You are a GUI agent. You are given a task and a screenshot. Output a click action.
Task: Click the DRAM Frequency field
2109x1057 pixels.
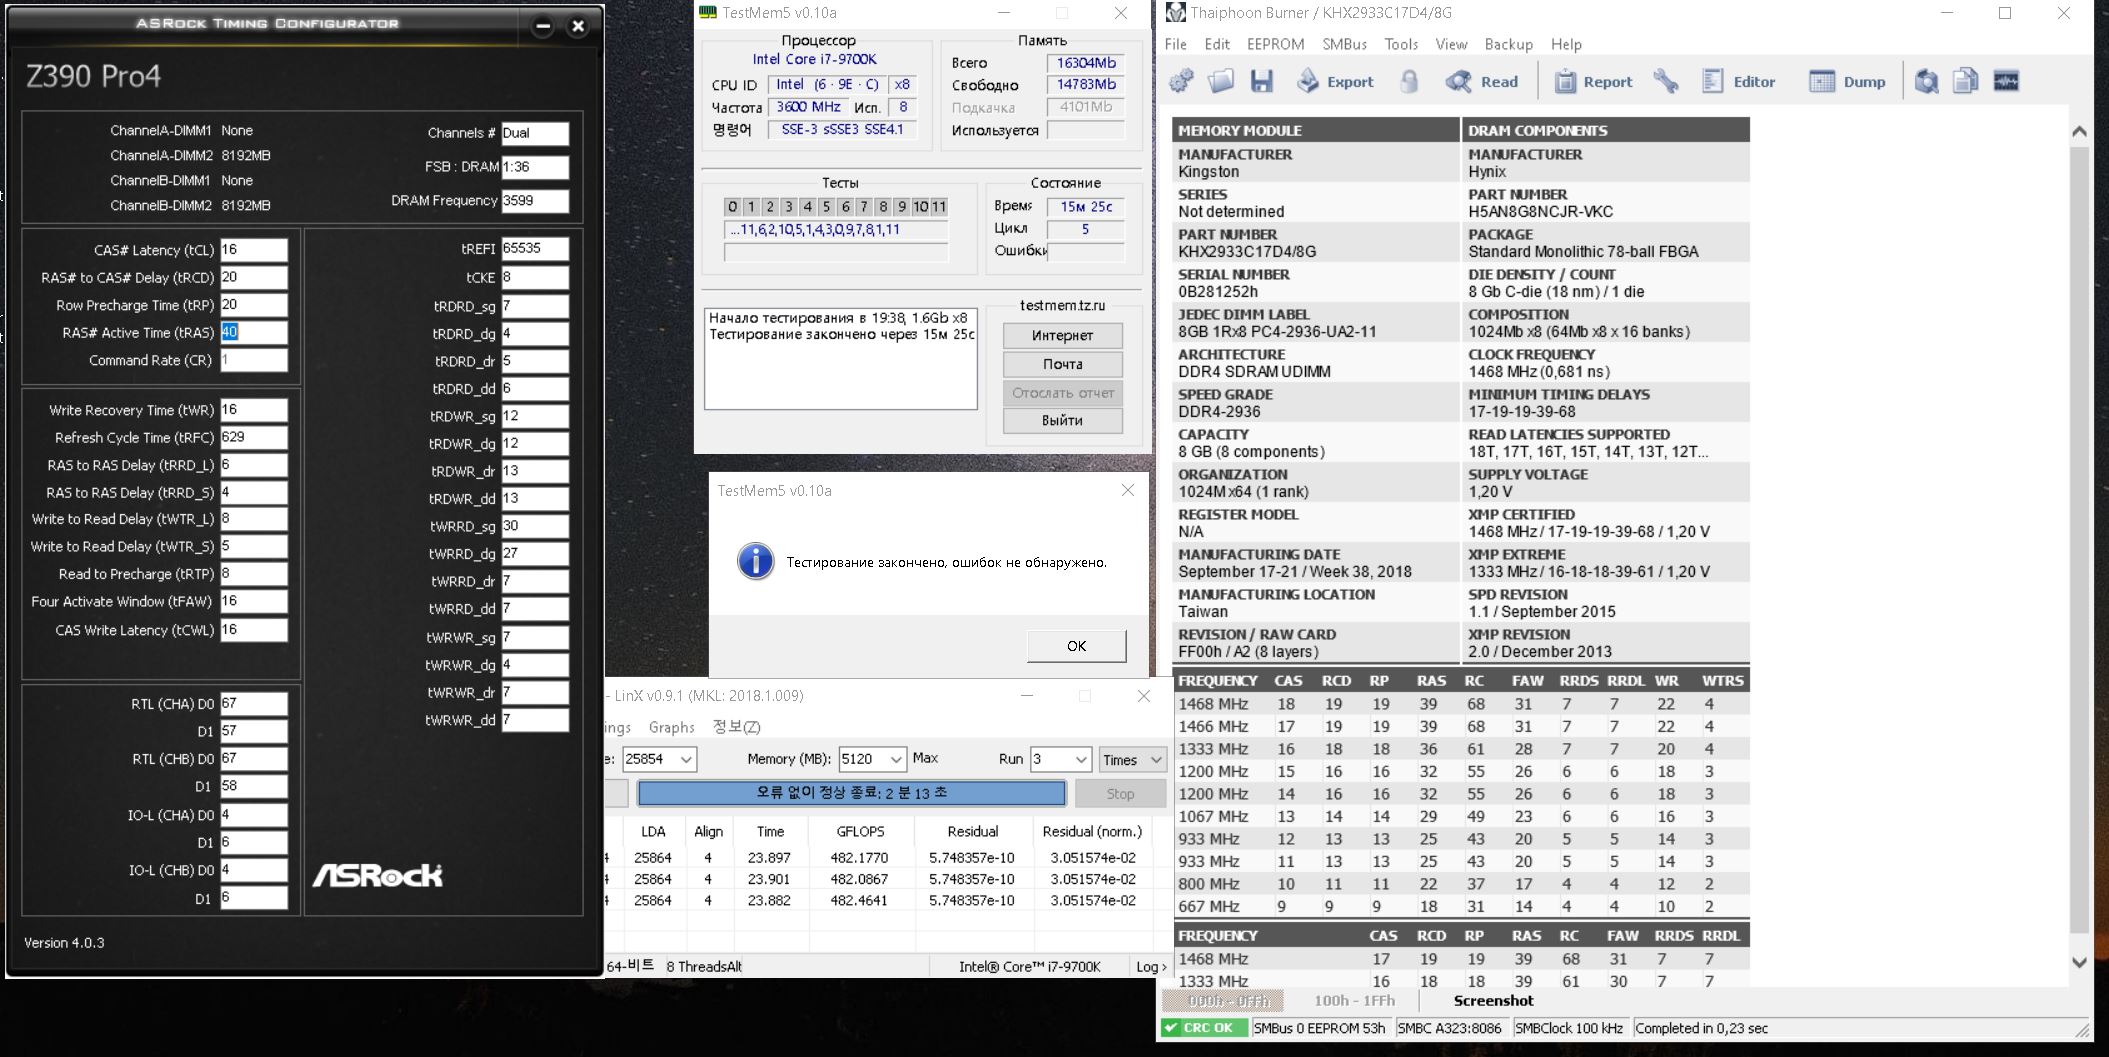535,200
